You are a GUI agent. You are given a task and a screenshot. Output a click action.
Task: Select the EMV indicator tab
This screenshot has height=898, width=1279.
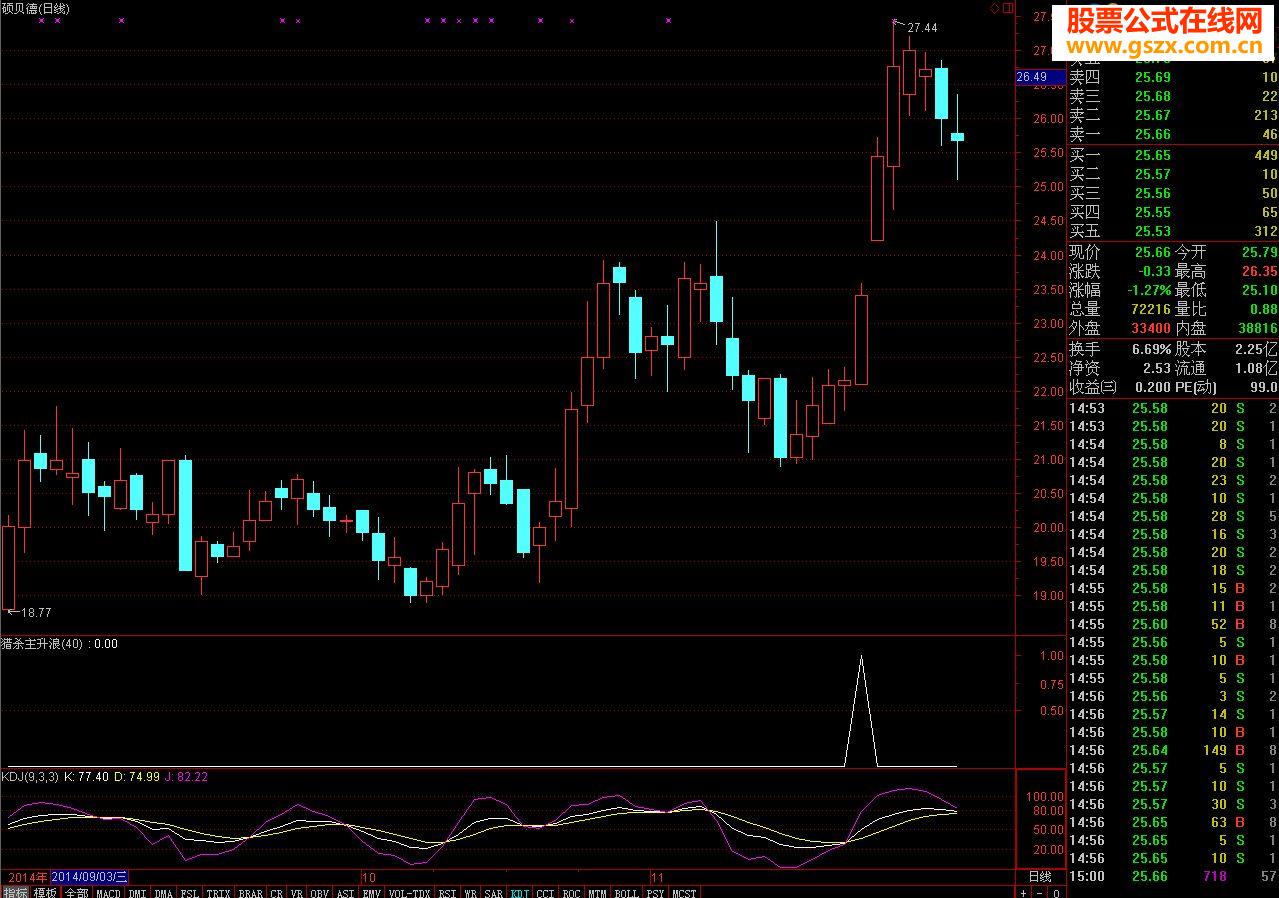[x=373, y=892]
